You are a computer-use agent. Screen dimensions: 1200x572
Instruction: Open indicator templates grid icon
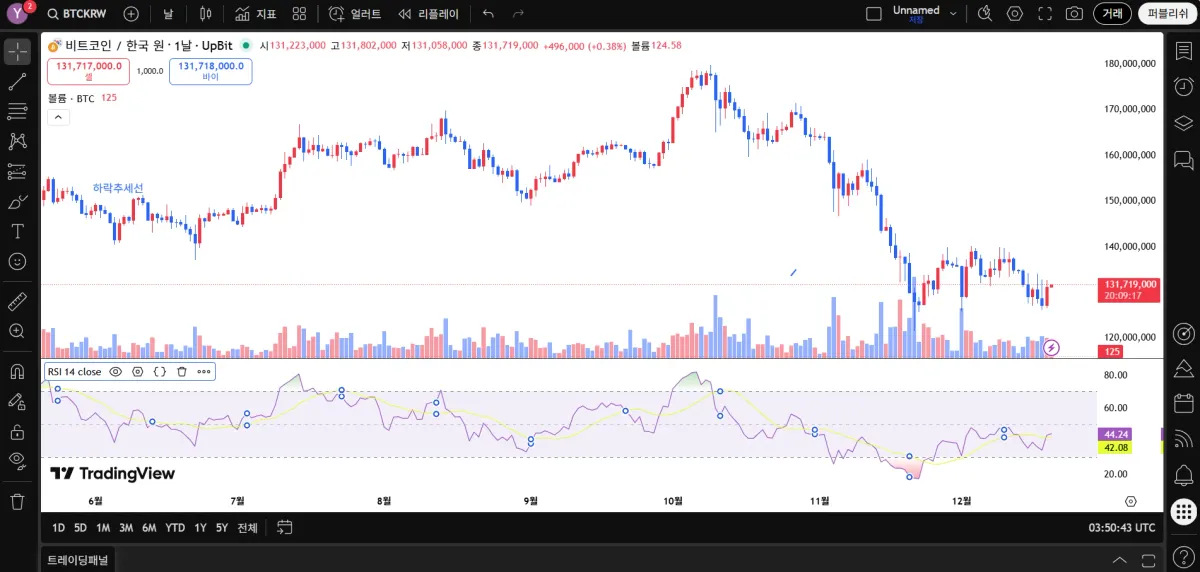299,14
